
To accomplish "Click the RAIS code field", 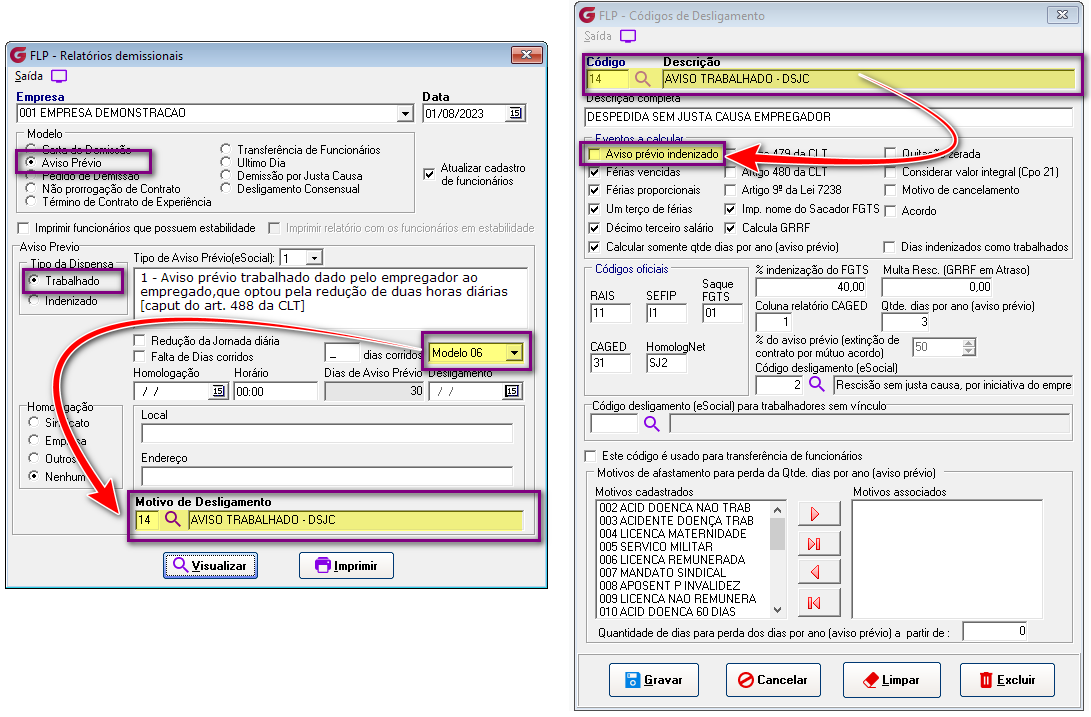I will 610,313.
